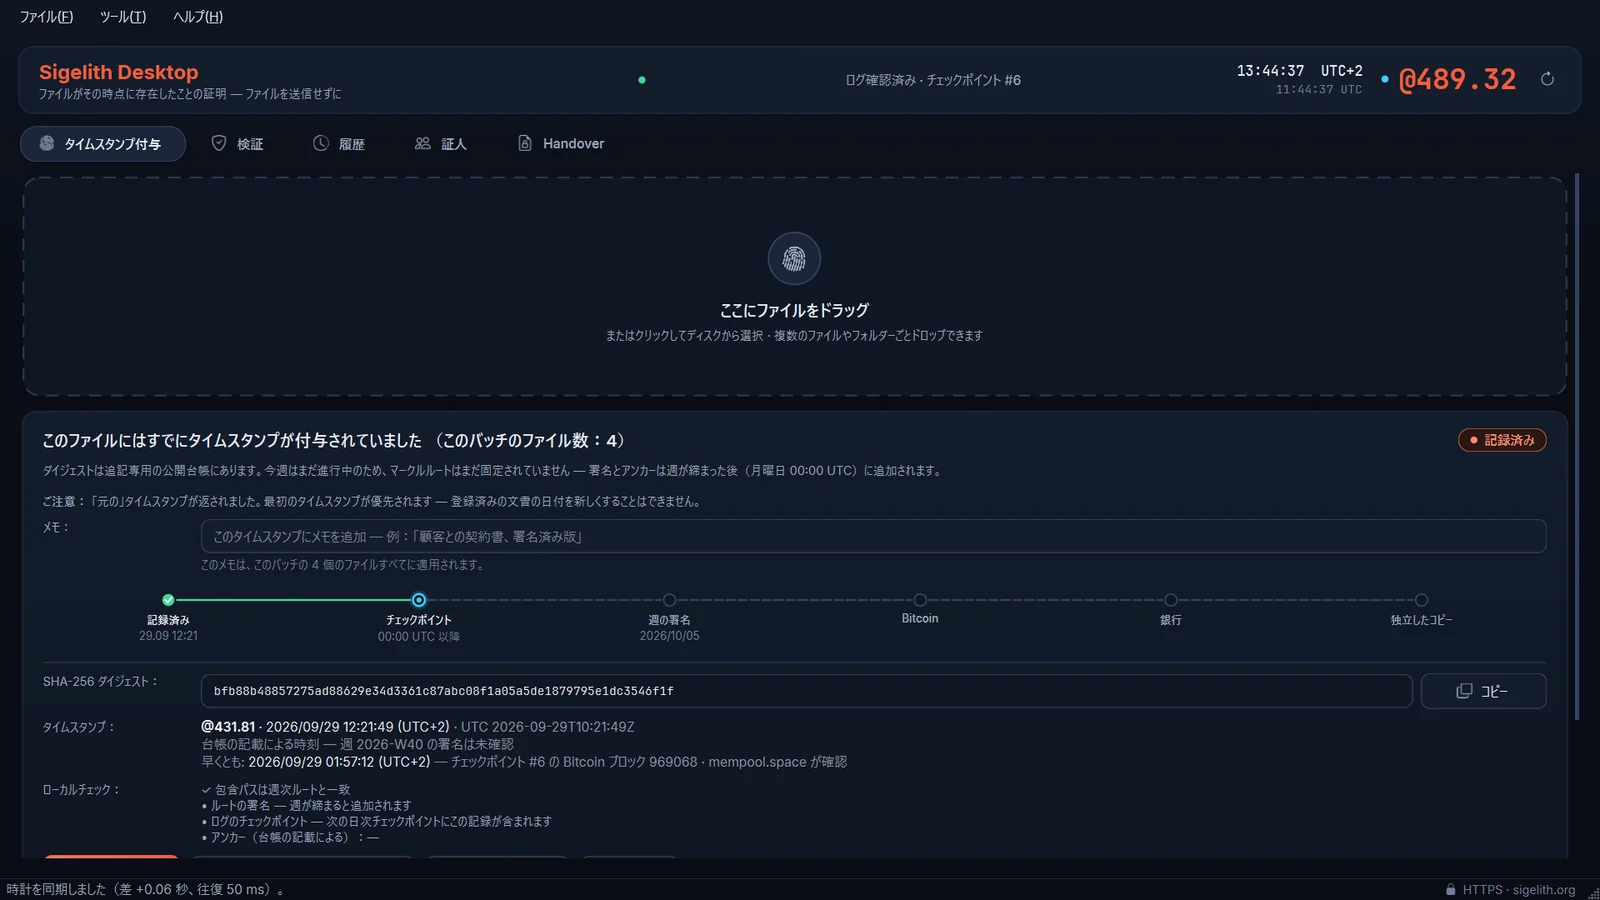Click the refresh icon beside @489.32
The image size is (1600, 900).
(x=1547, y=79)
